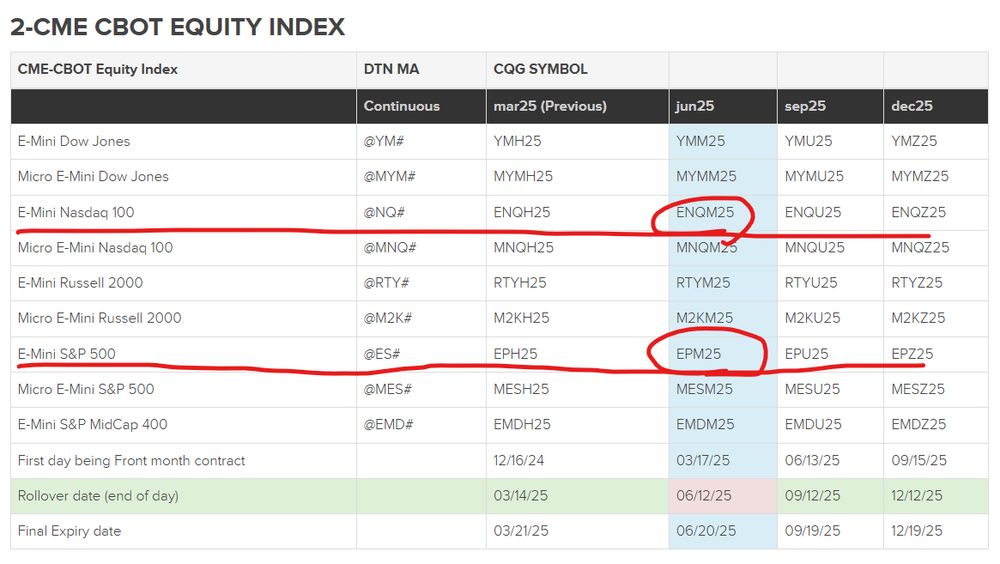Click the 'M2KU25' symbol cell

(812, 318)
